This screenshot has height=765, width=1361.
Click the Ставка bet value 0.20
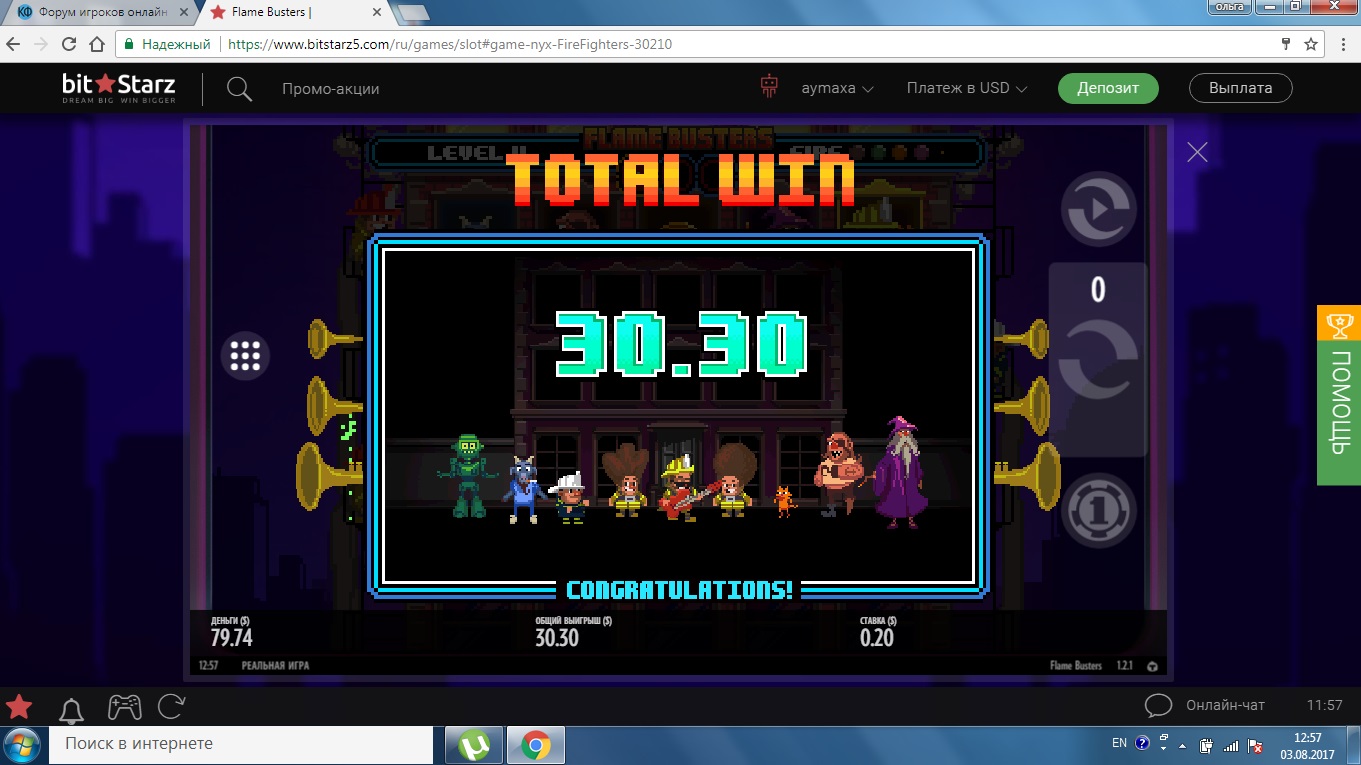pyautogui.click(x=877, y=638)
